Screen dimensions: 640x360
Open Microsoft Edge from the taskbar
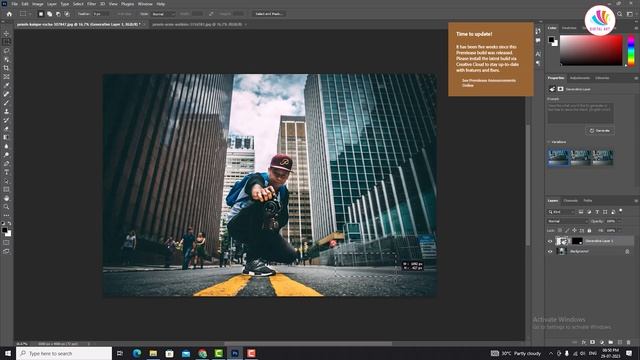pyautogui.click(x=137, y=353)
